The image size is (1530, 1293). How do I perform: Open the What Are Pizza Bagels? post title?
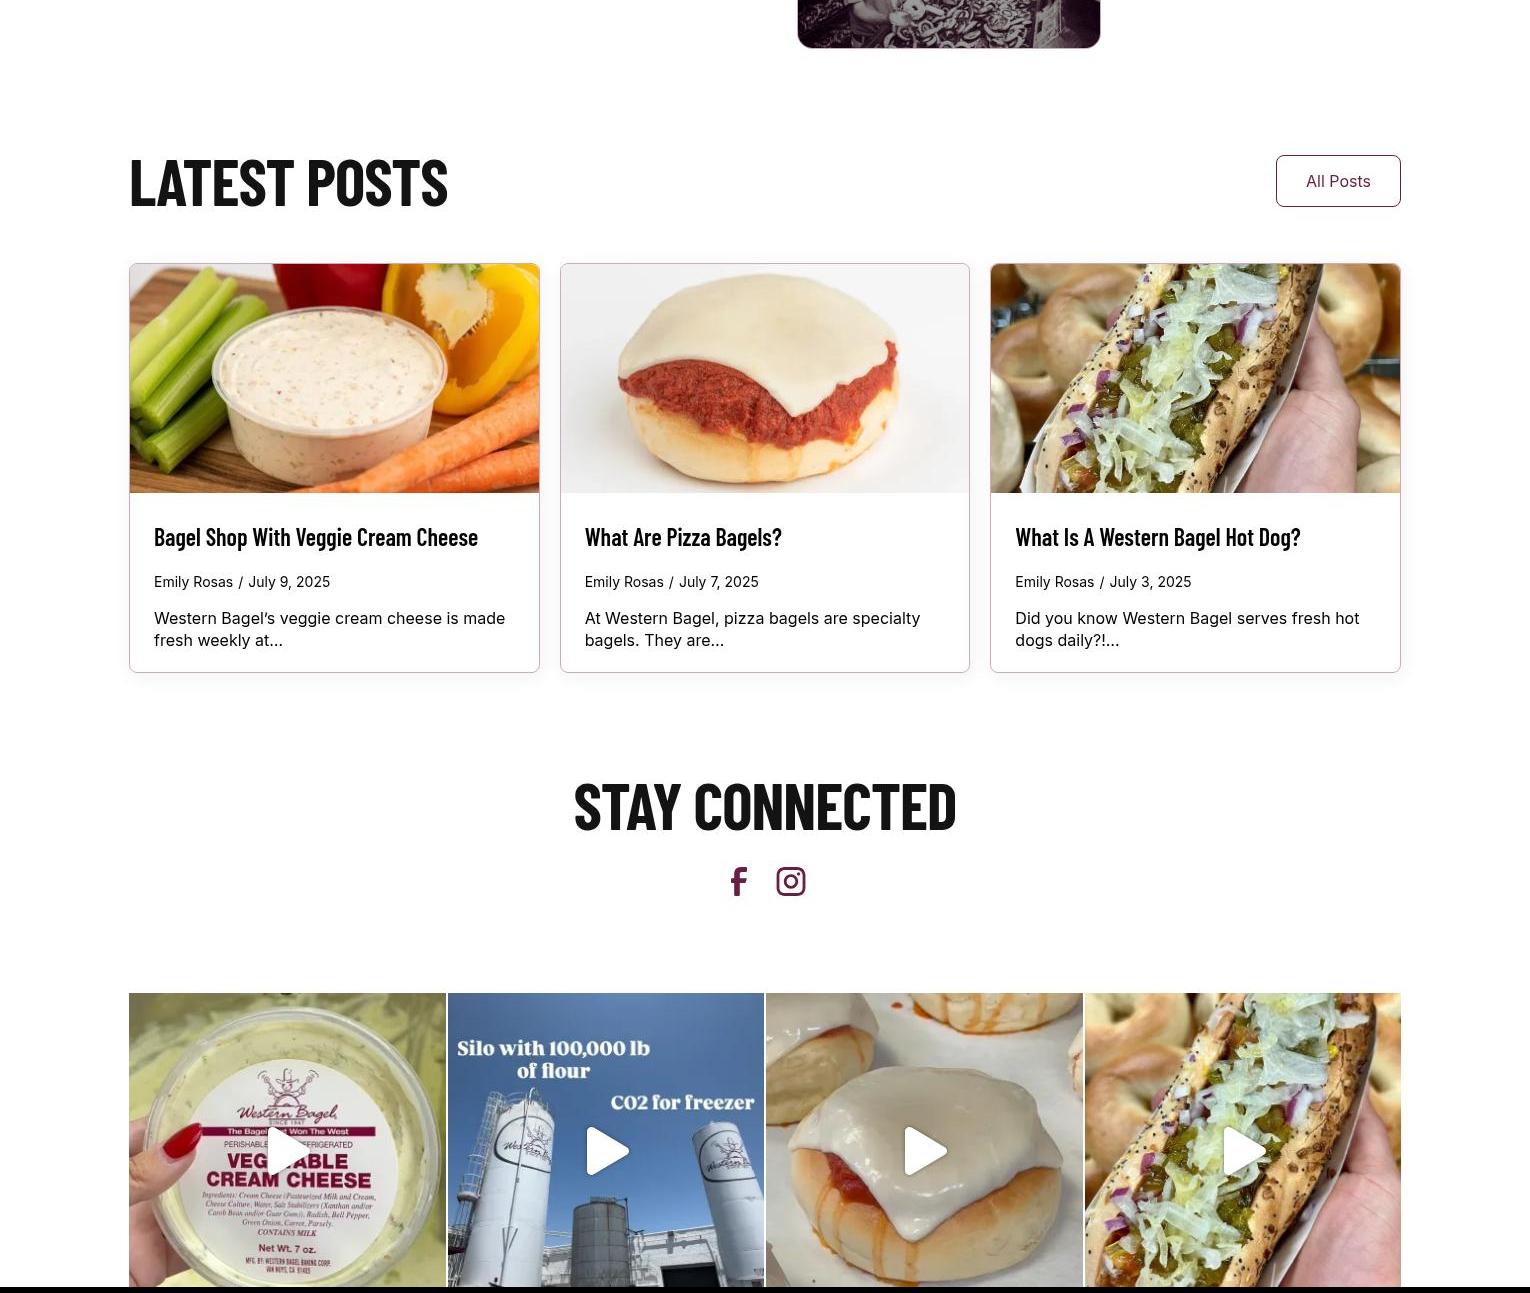(x=683, y=538)
